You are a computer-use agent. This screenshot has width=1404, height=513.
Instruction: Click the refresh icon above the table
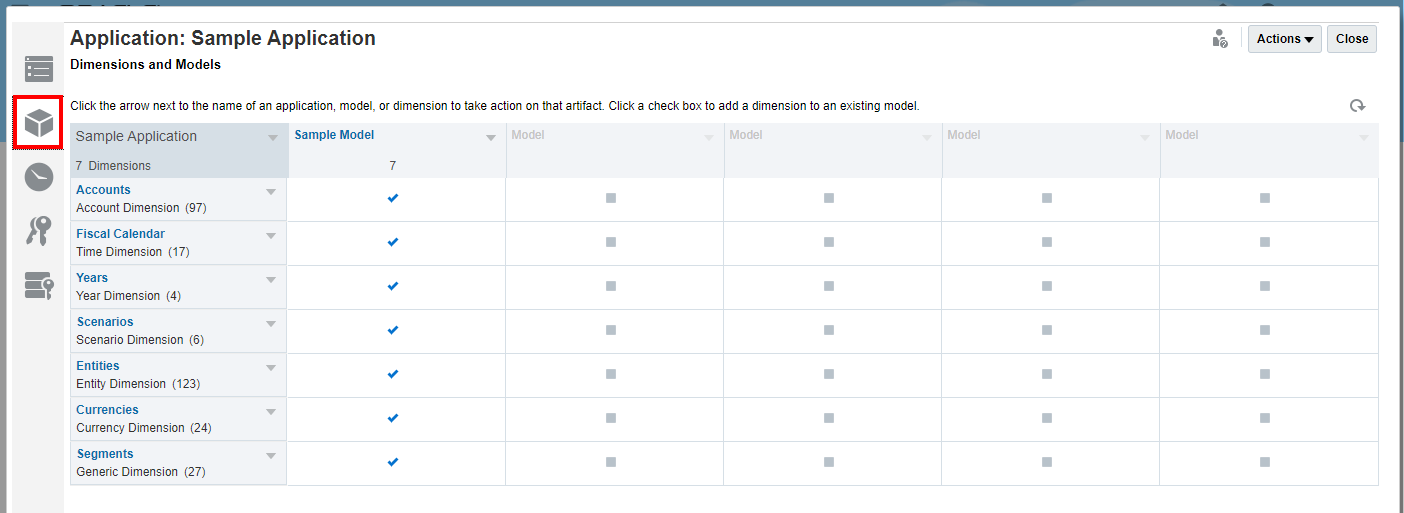click(1357, 106)
